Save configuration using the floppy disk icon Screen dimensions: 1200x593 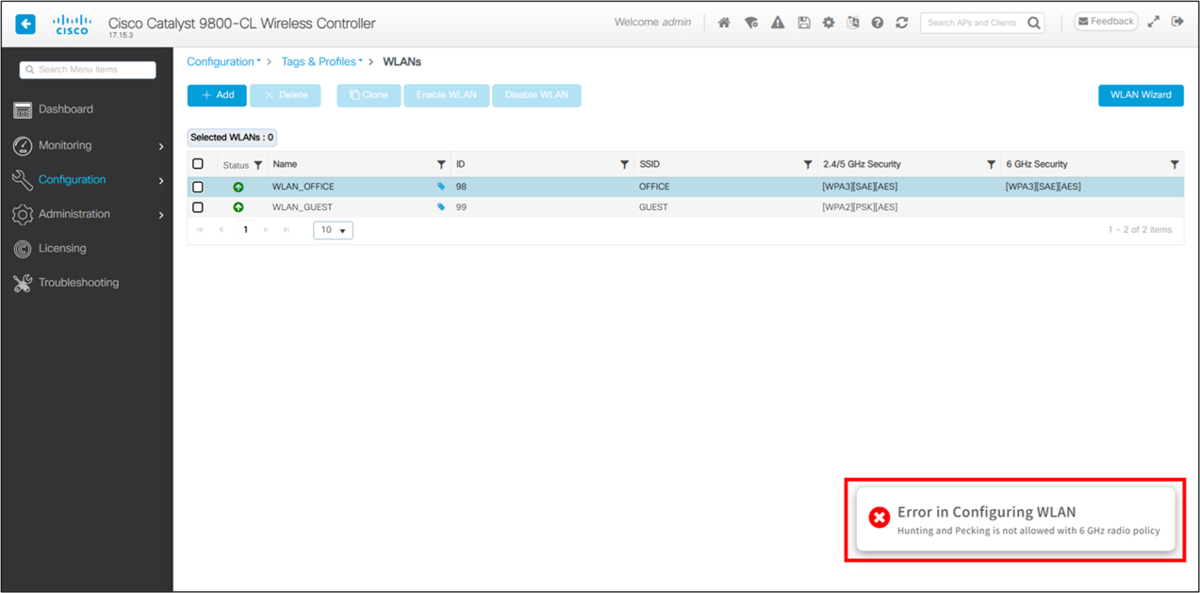pyautogui.click(x=803, y=23)
